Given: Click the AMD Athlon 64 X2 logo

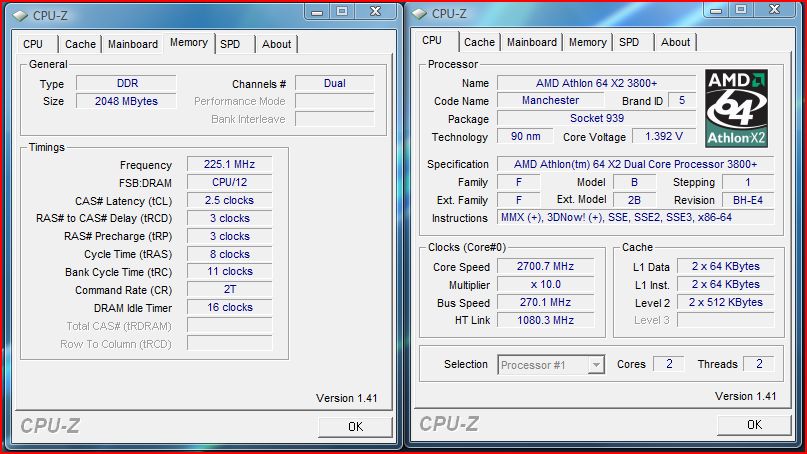Looking at the screenshot, I should click(x=736, y=109).
